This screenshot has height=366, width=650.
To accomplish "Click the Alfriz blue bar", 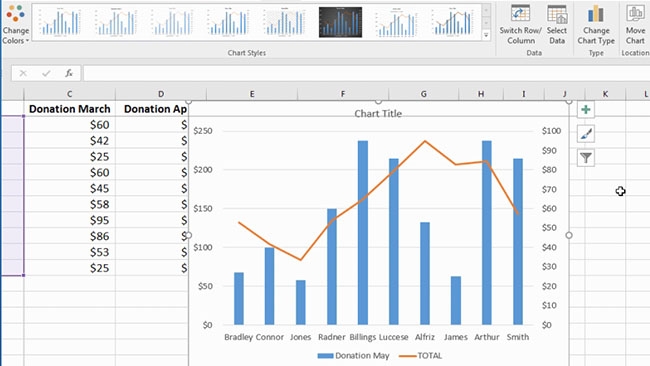I will tap(425, 274).
